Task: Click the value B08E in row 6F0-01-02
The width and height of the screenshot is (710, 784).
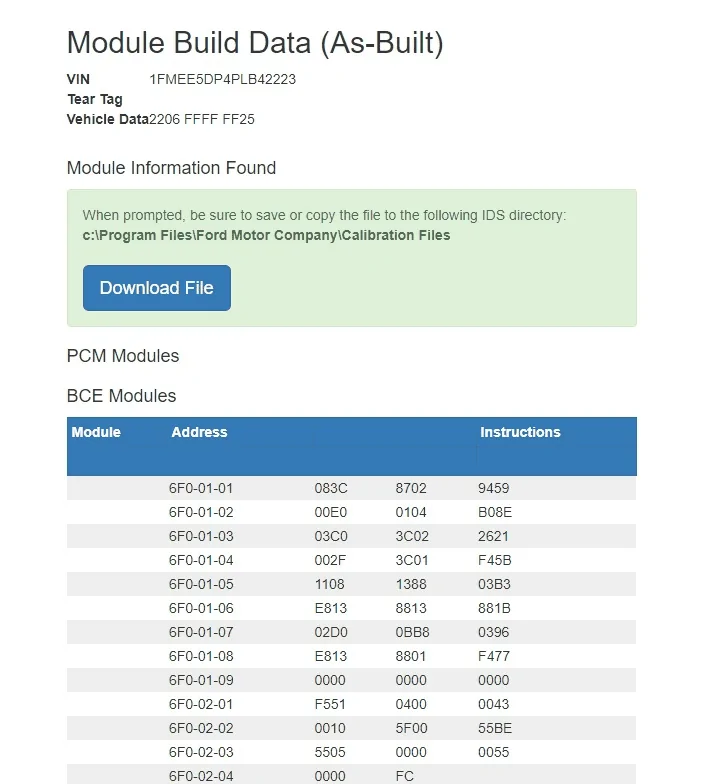Action: click(x=494, y=512)
